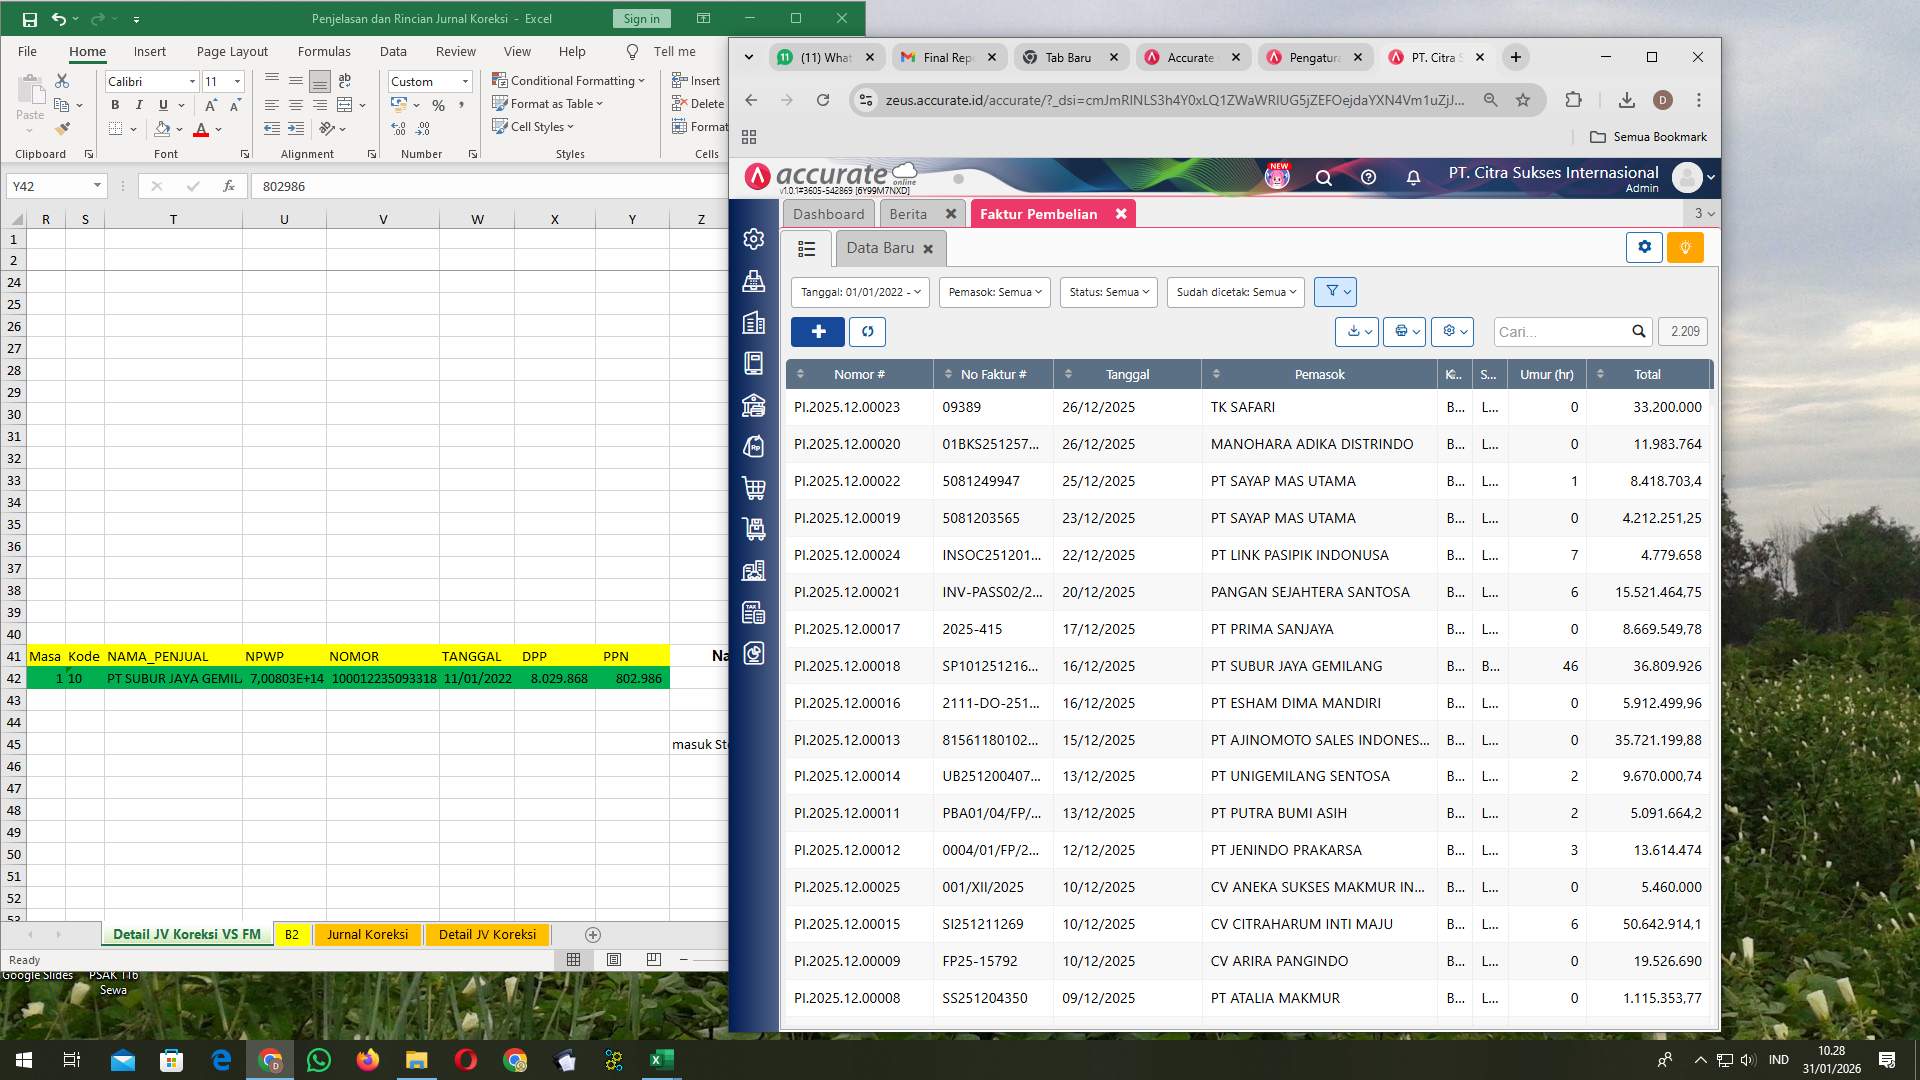Click the blue plus button to add invoice

tap(818, 331)
